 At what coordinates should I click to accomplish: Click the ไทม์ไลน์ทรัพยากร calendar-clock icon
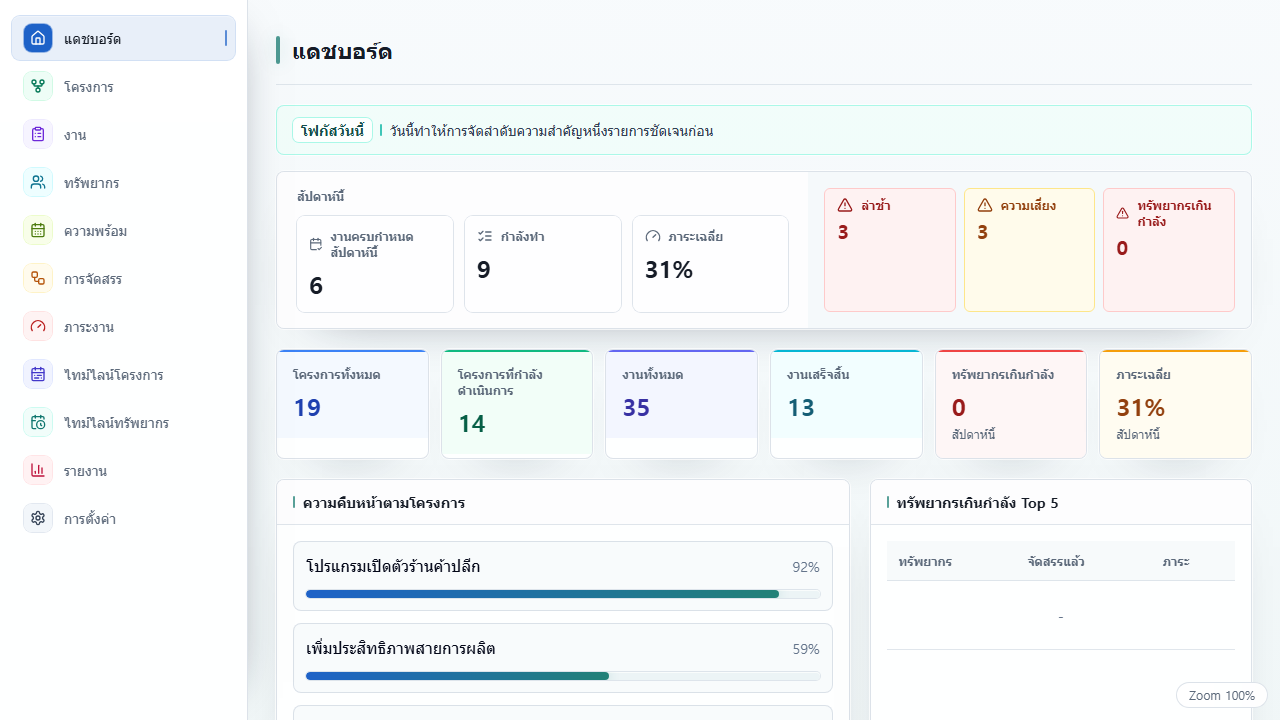tap(38, 422)
